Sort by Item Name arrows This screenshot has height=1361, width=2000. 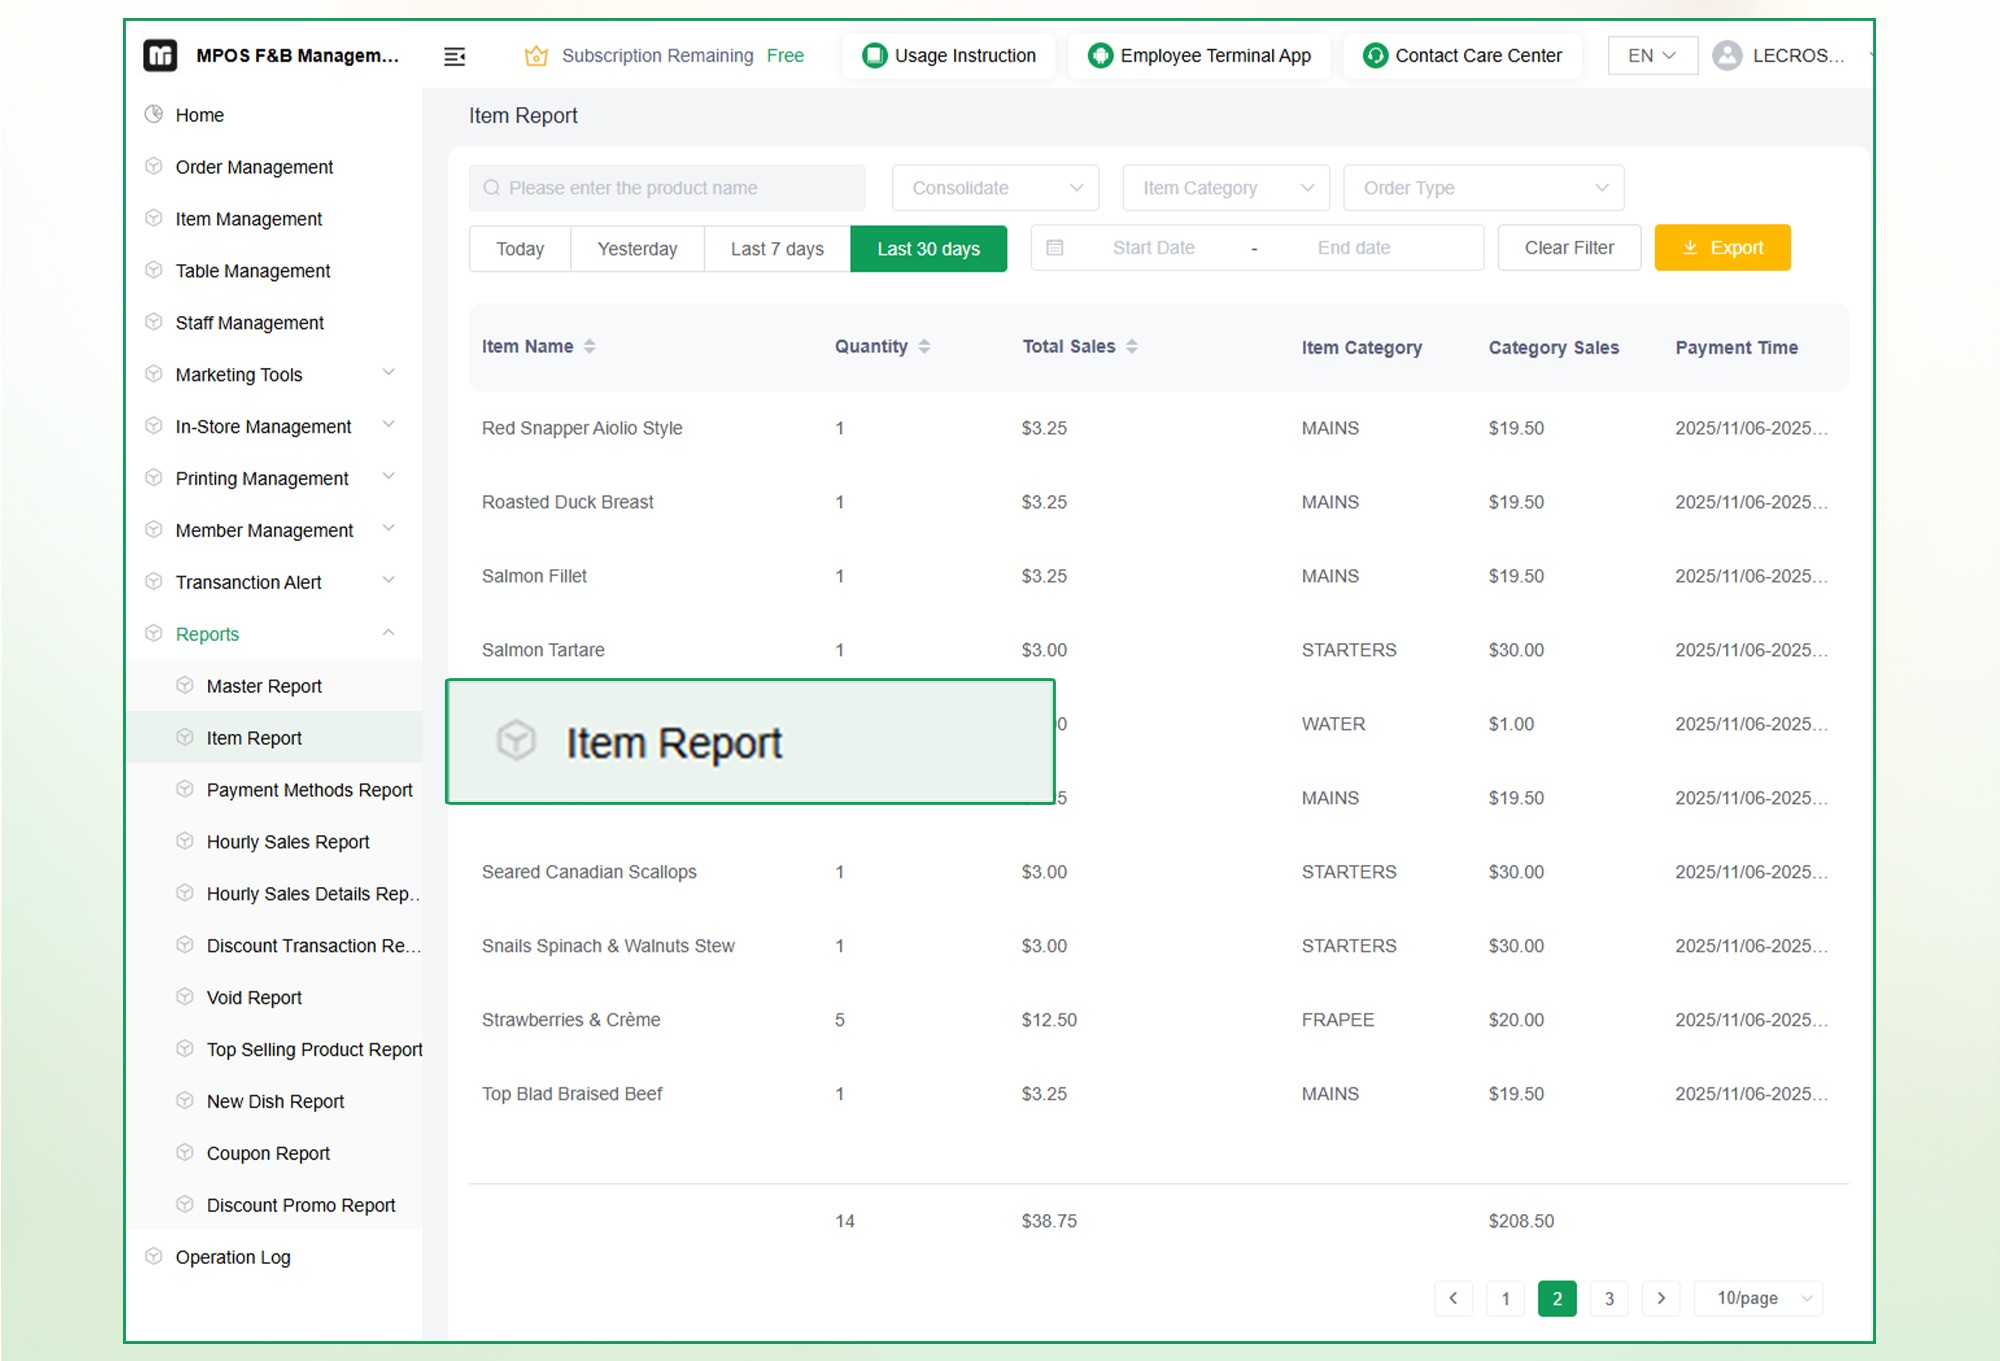[590, 346]
